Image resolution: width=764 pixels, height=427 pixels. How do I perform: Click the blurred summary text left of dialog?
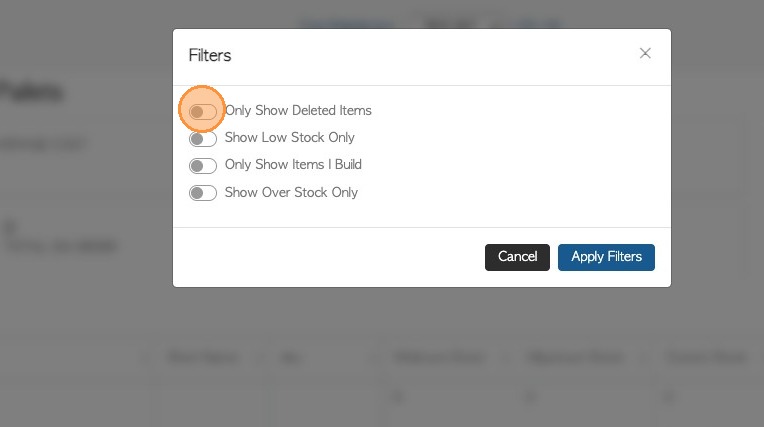tap(58, 246)
